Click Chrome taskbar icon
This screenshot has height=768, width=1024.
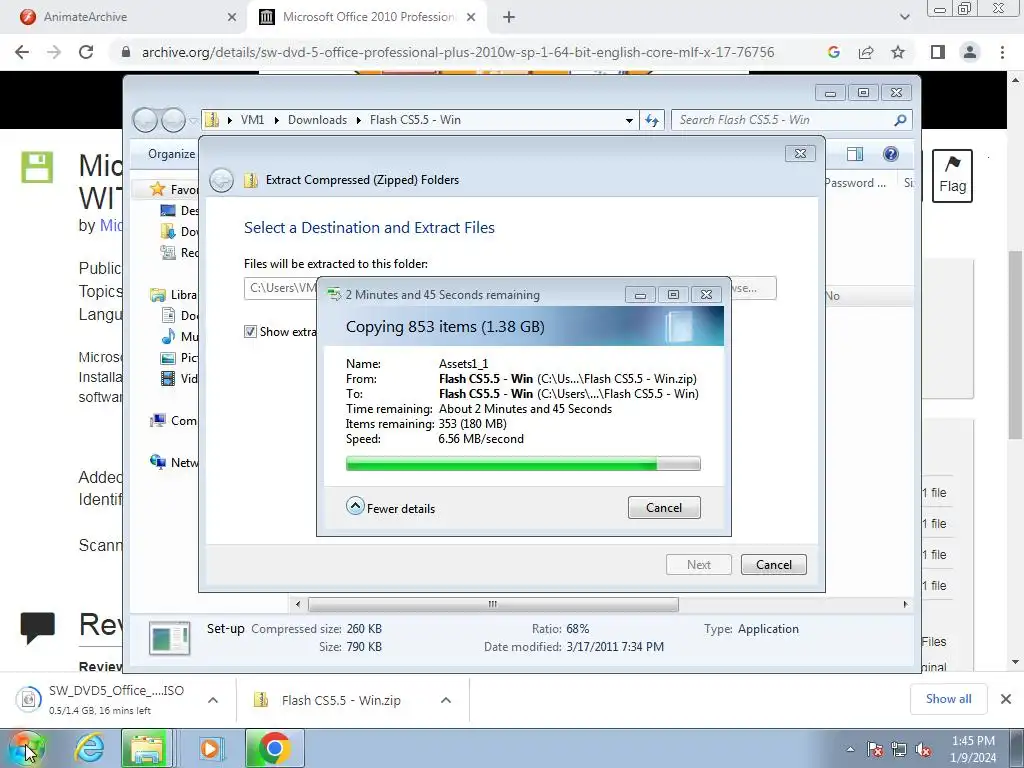274,748
